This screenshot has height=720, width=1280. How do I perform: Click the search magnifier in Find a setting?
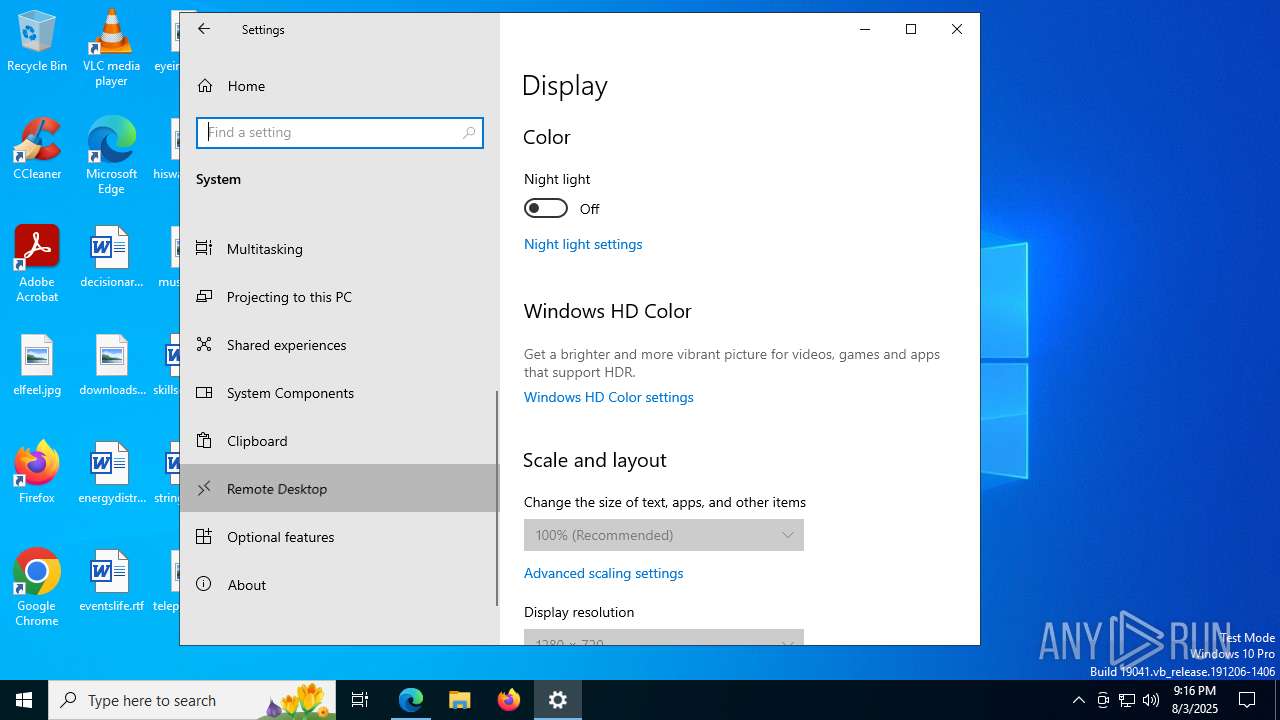click(469, 133)
